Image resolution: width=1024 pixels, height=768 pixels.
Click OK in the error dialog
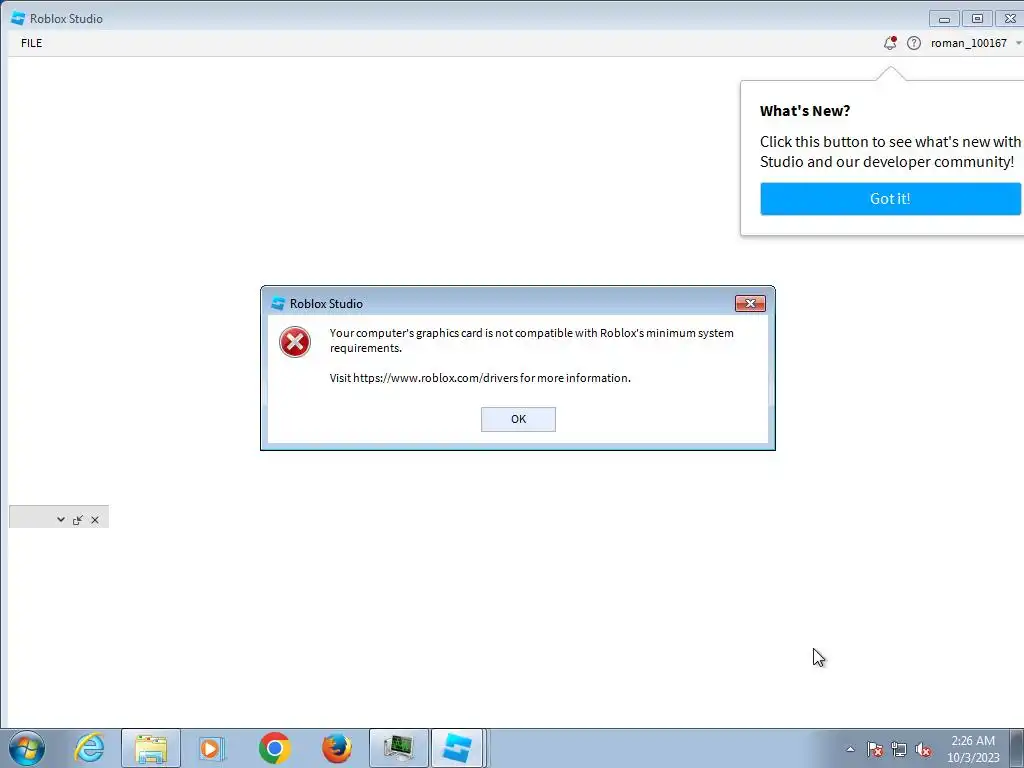[518, 419]
